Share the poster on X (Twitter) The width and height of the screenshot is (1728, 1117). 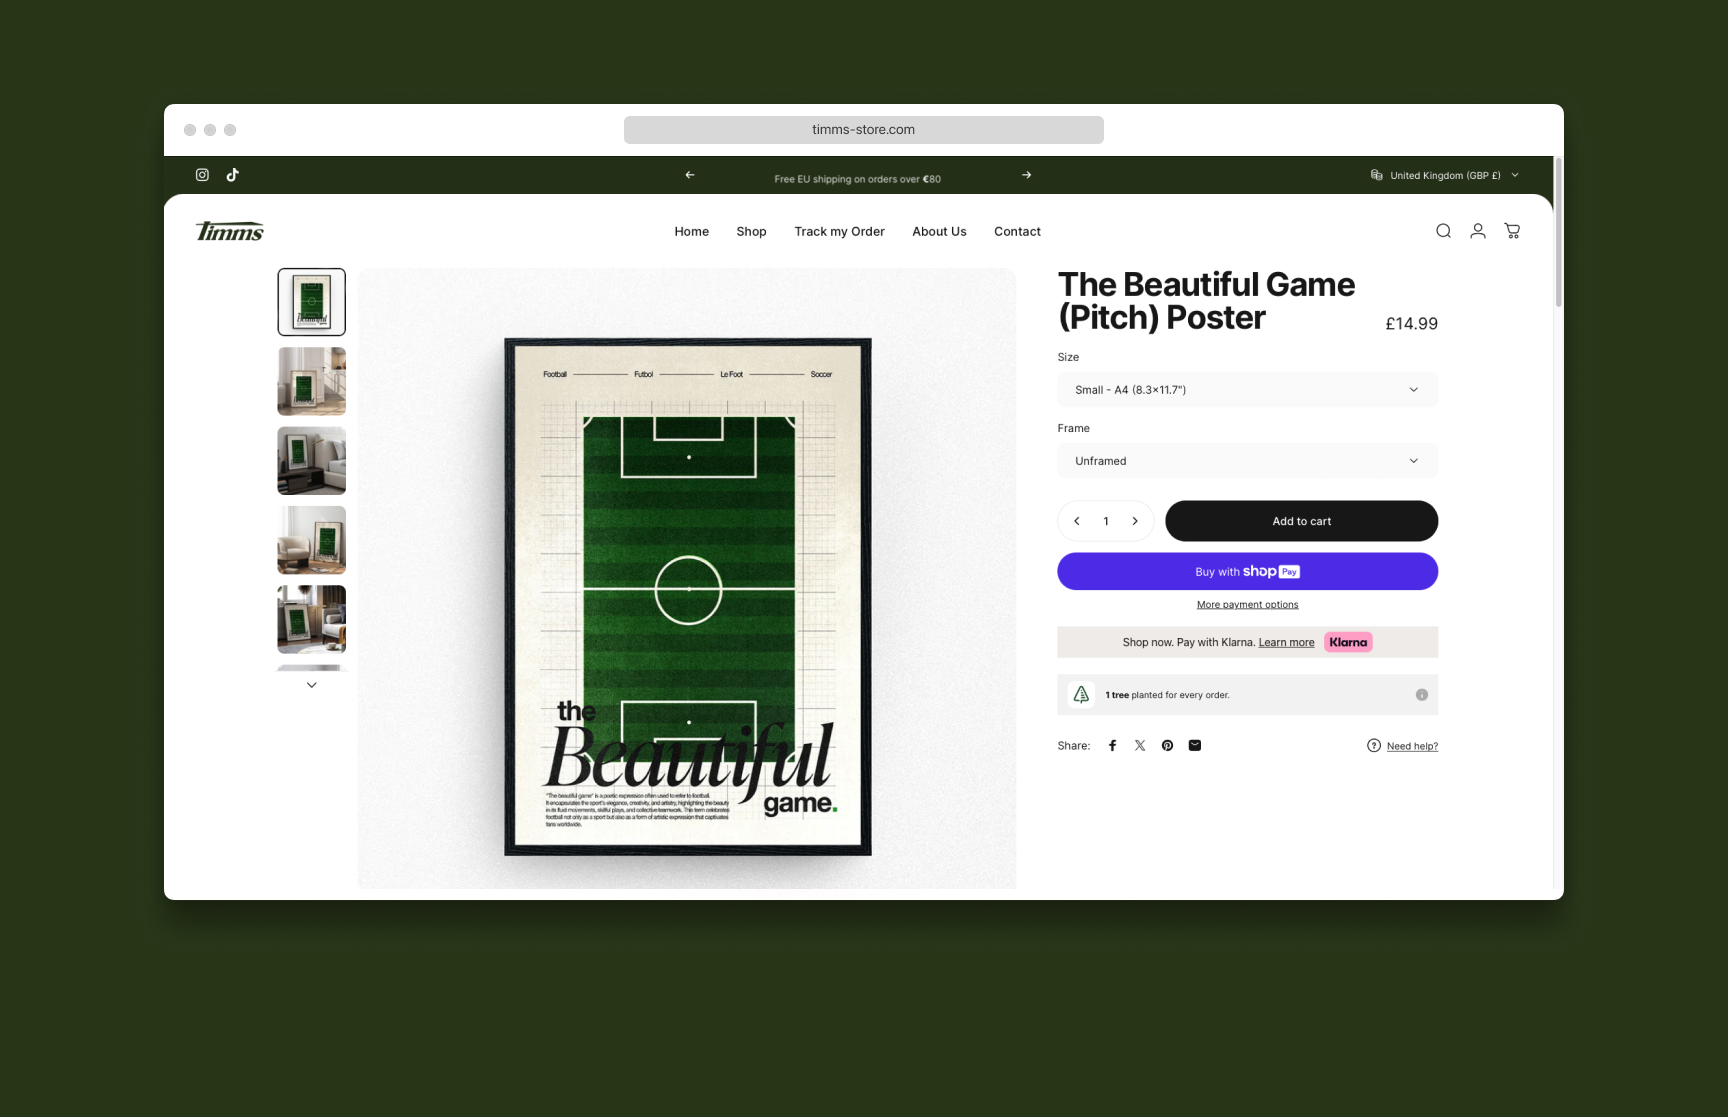1140,745
